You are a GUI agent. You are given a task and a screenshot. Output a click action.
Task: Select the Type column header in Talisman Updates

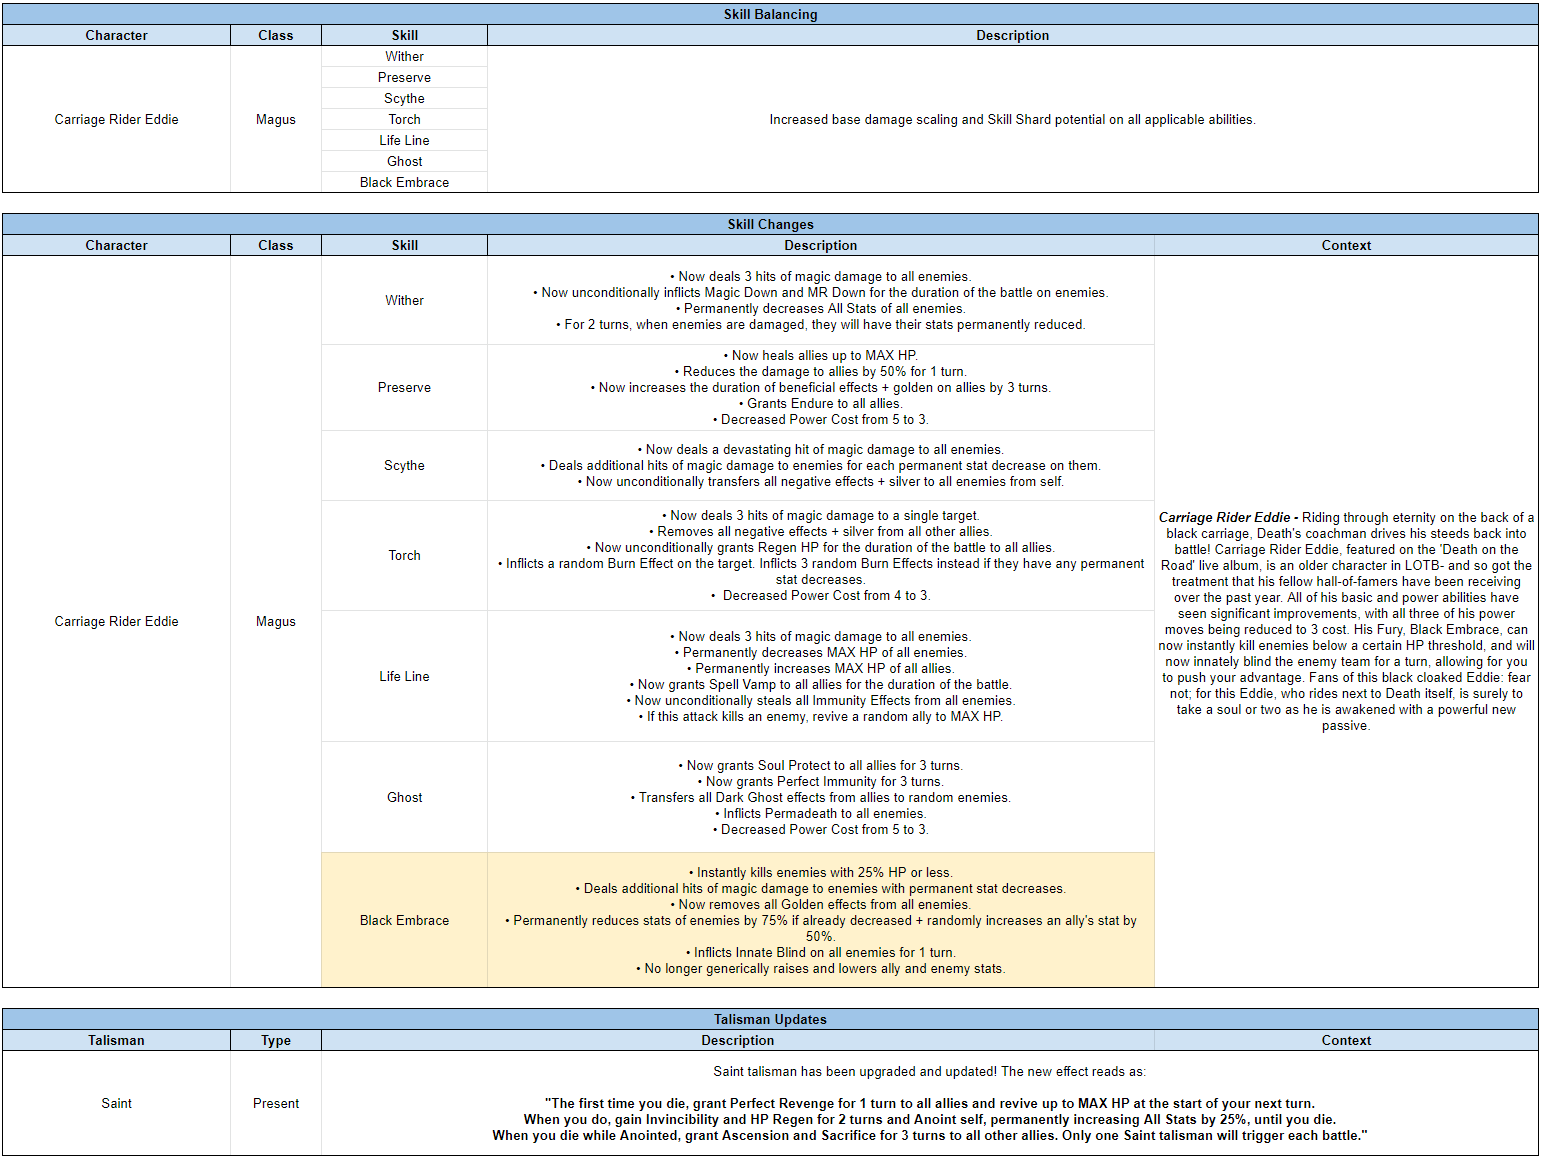pyautogui.click(x=276, y=1040)
